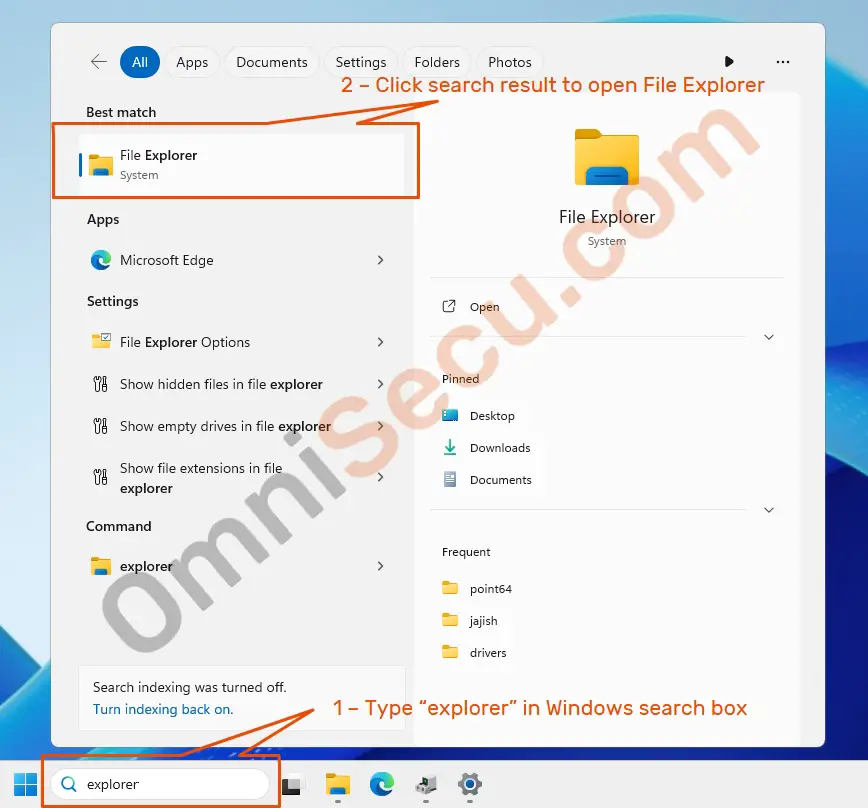Click Open in the preview pane
Image resolution: width=868 pixels, height=808 pixels.
tap(484, 307)
